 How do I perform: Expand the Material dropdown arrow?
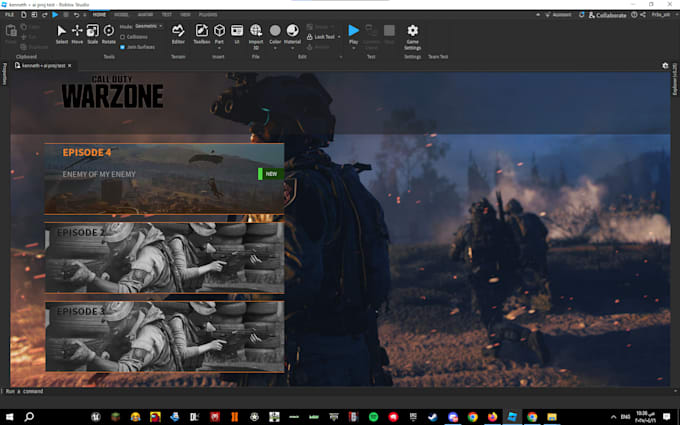click(x=292, y=48)
